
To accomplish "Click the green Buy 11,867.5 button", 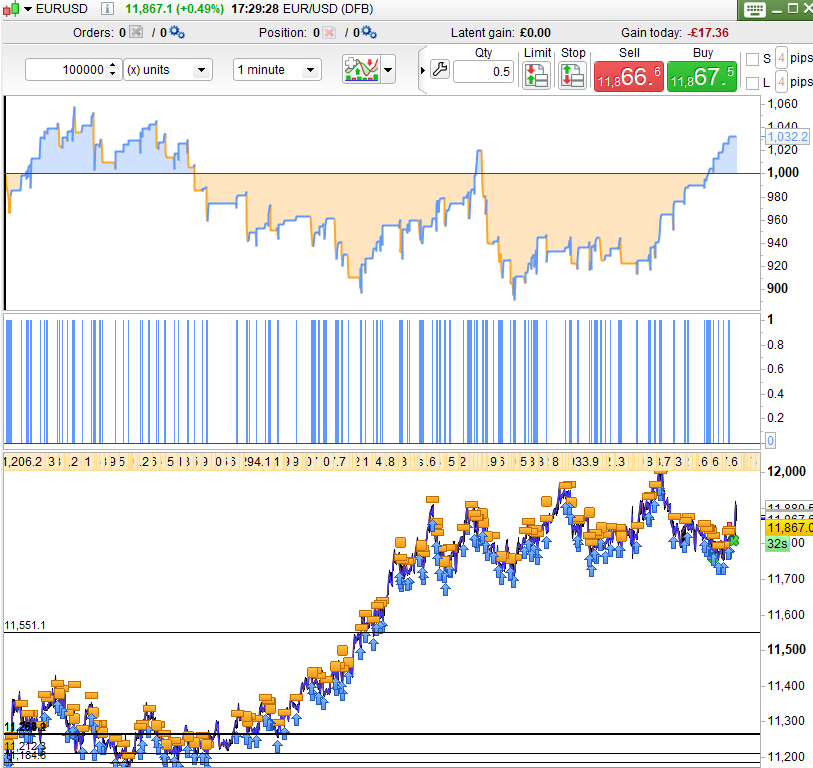I will coord(702,77).
